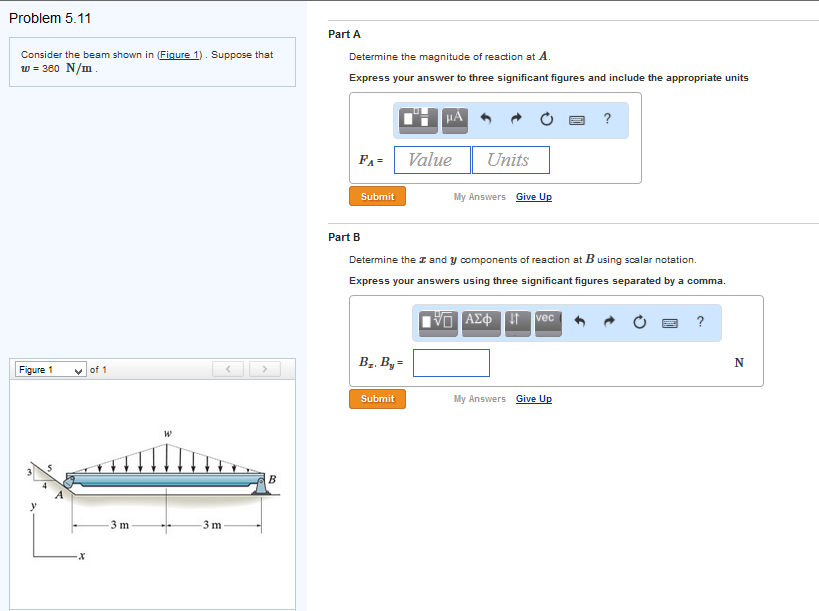Image resolution: width=819 pixels, height=611 pixels.
Task: Select the vec vector notation tool
Action: [545, 321]
